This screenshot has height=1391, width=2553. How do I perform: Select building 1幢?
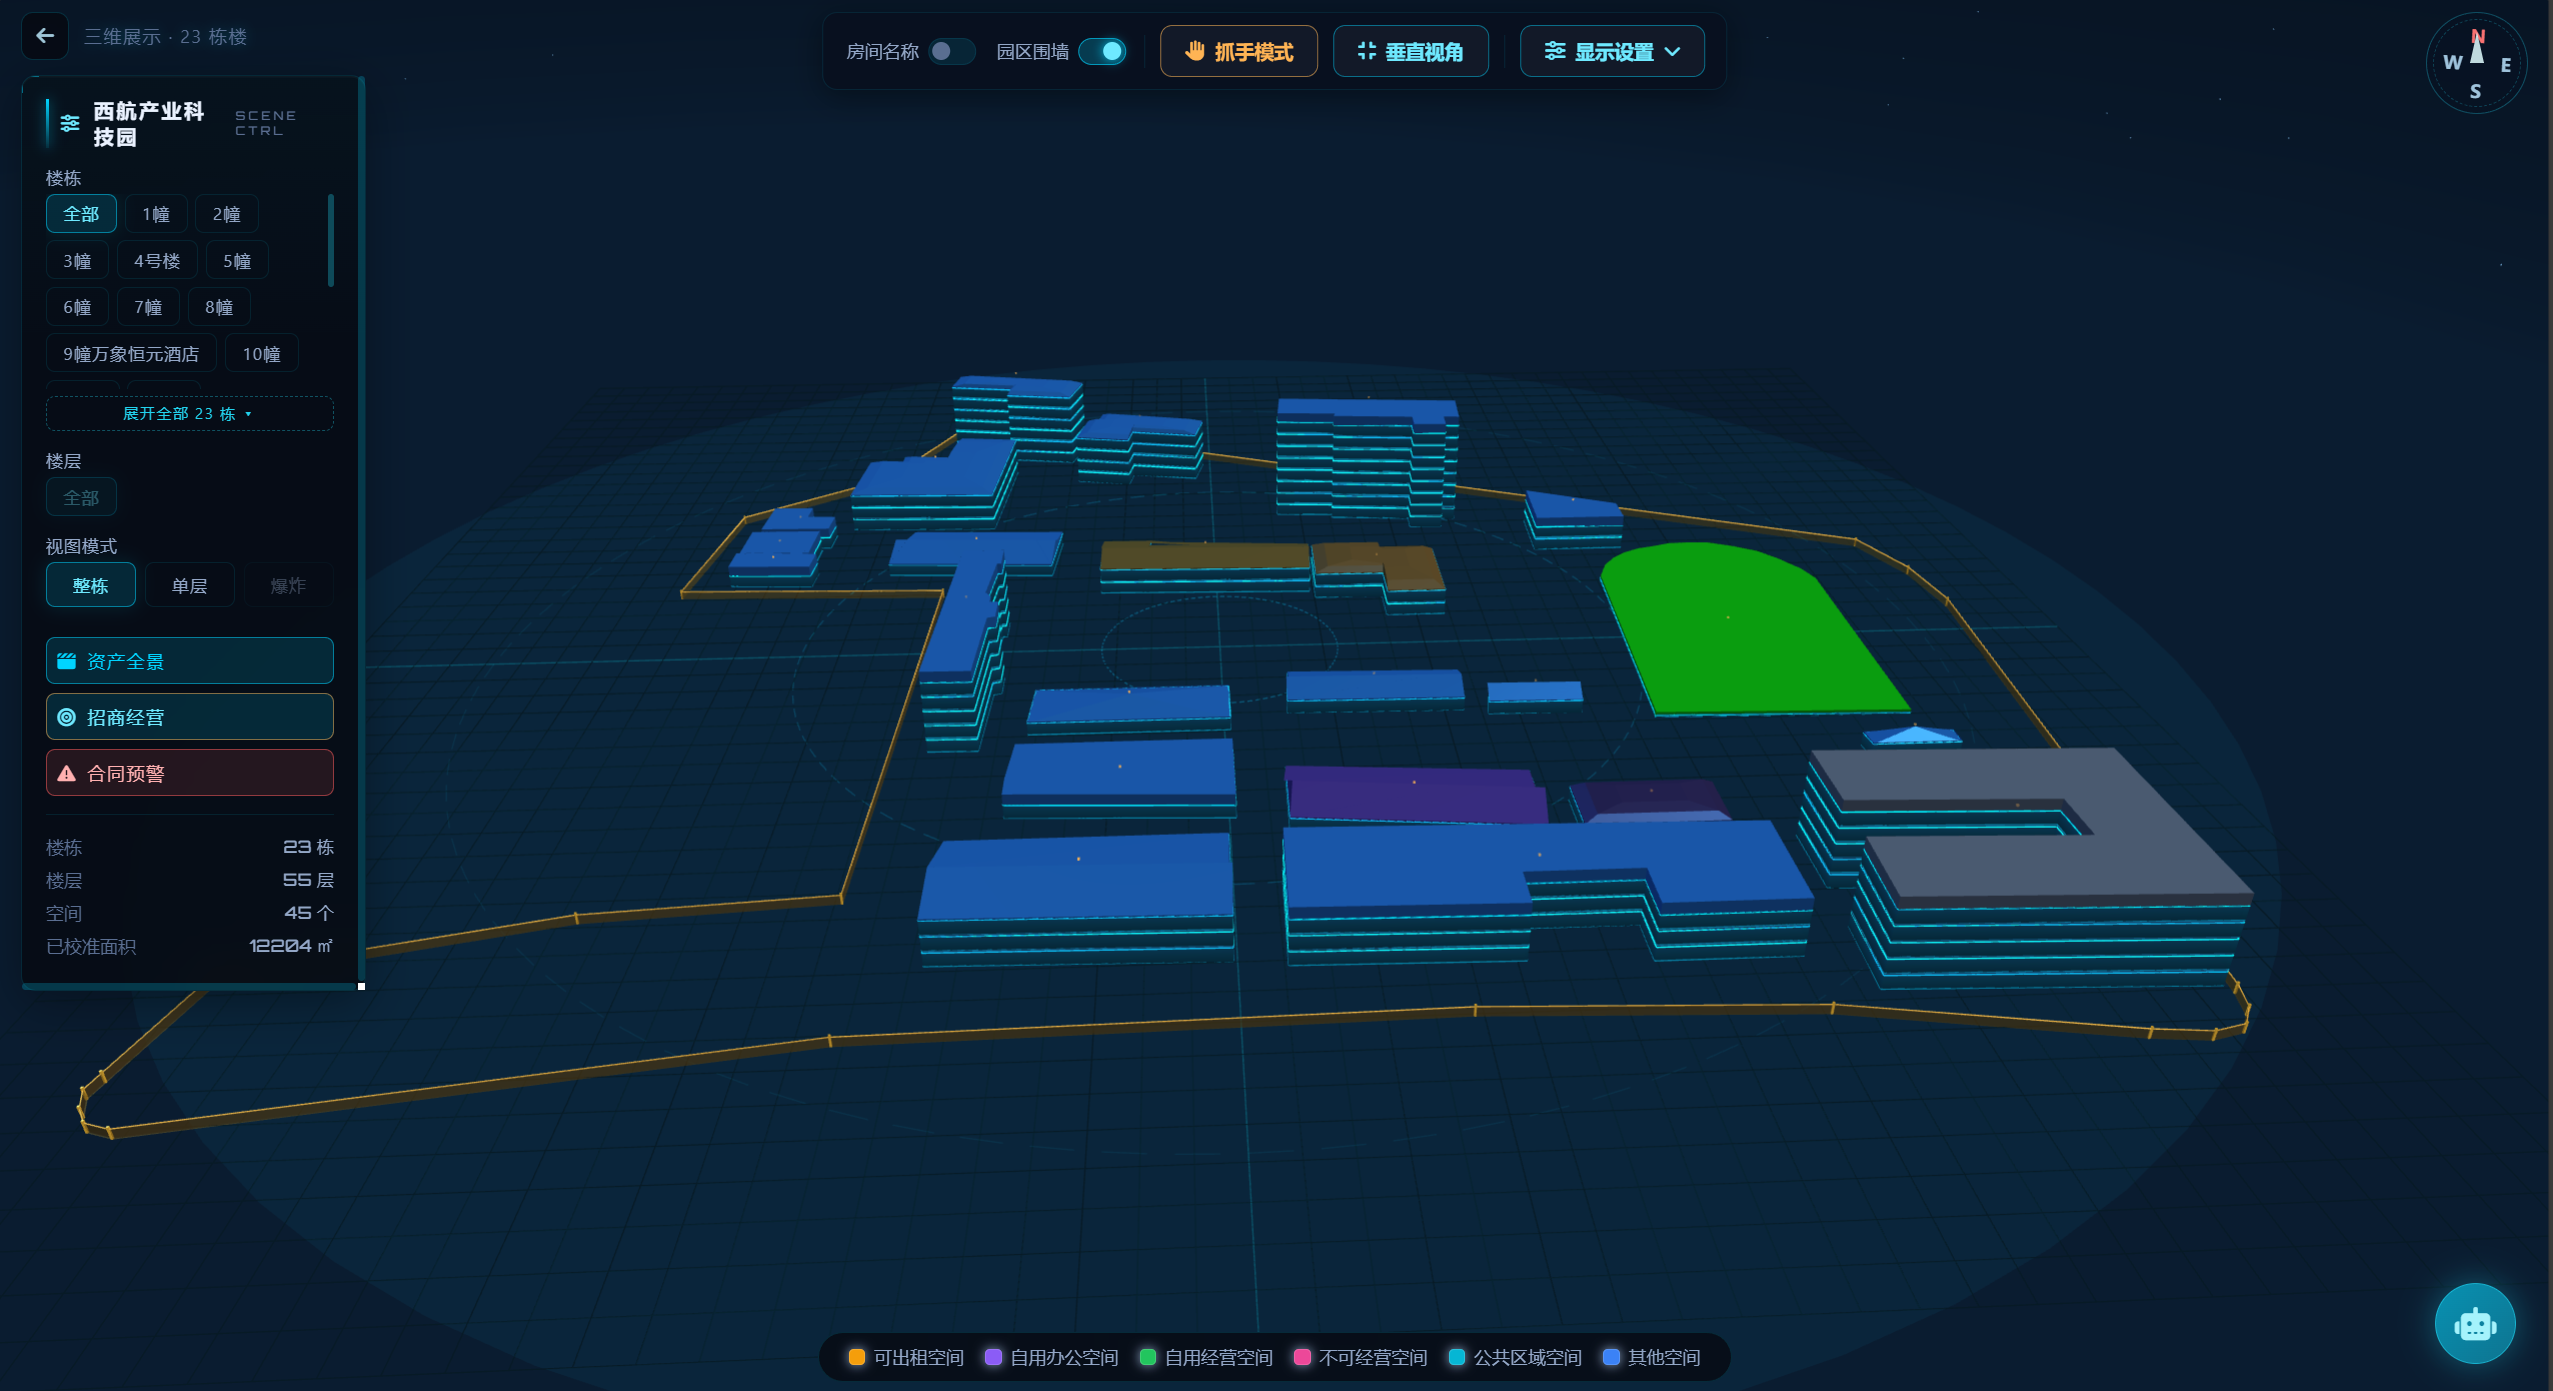(x=156, y=214)
